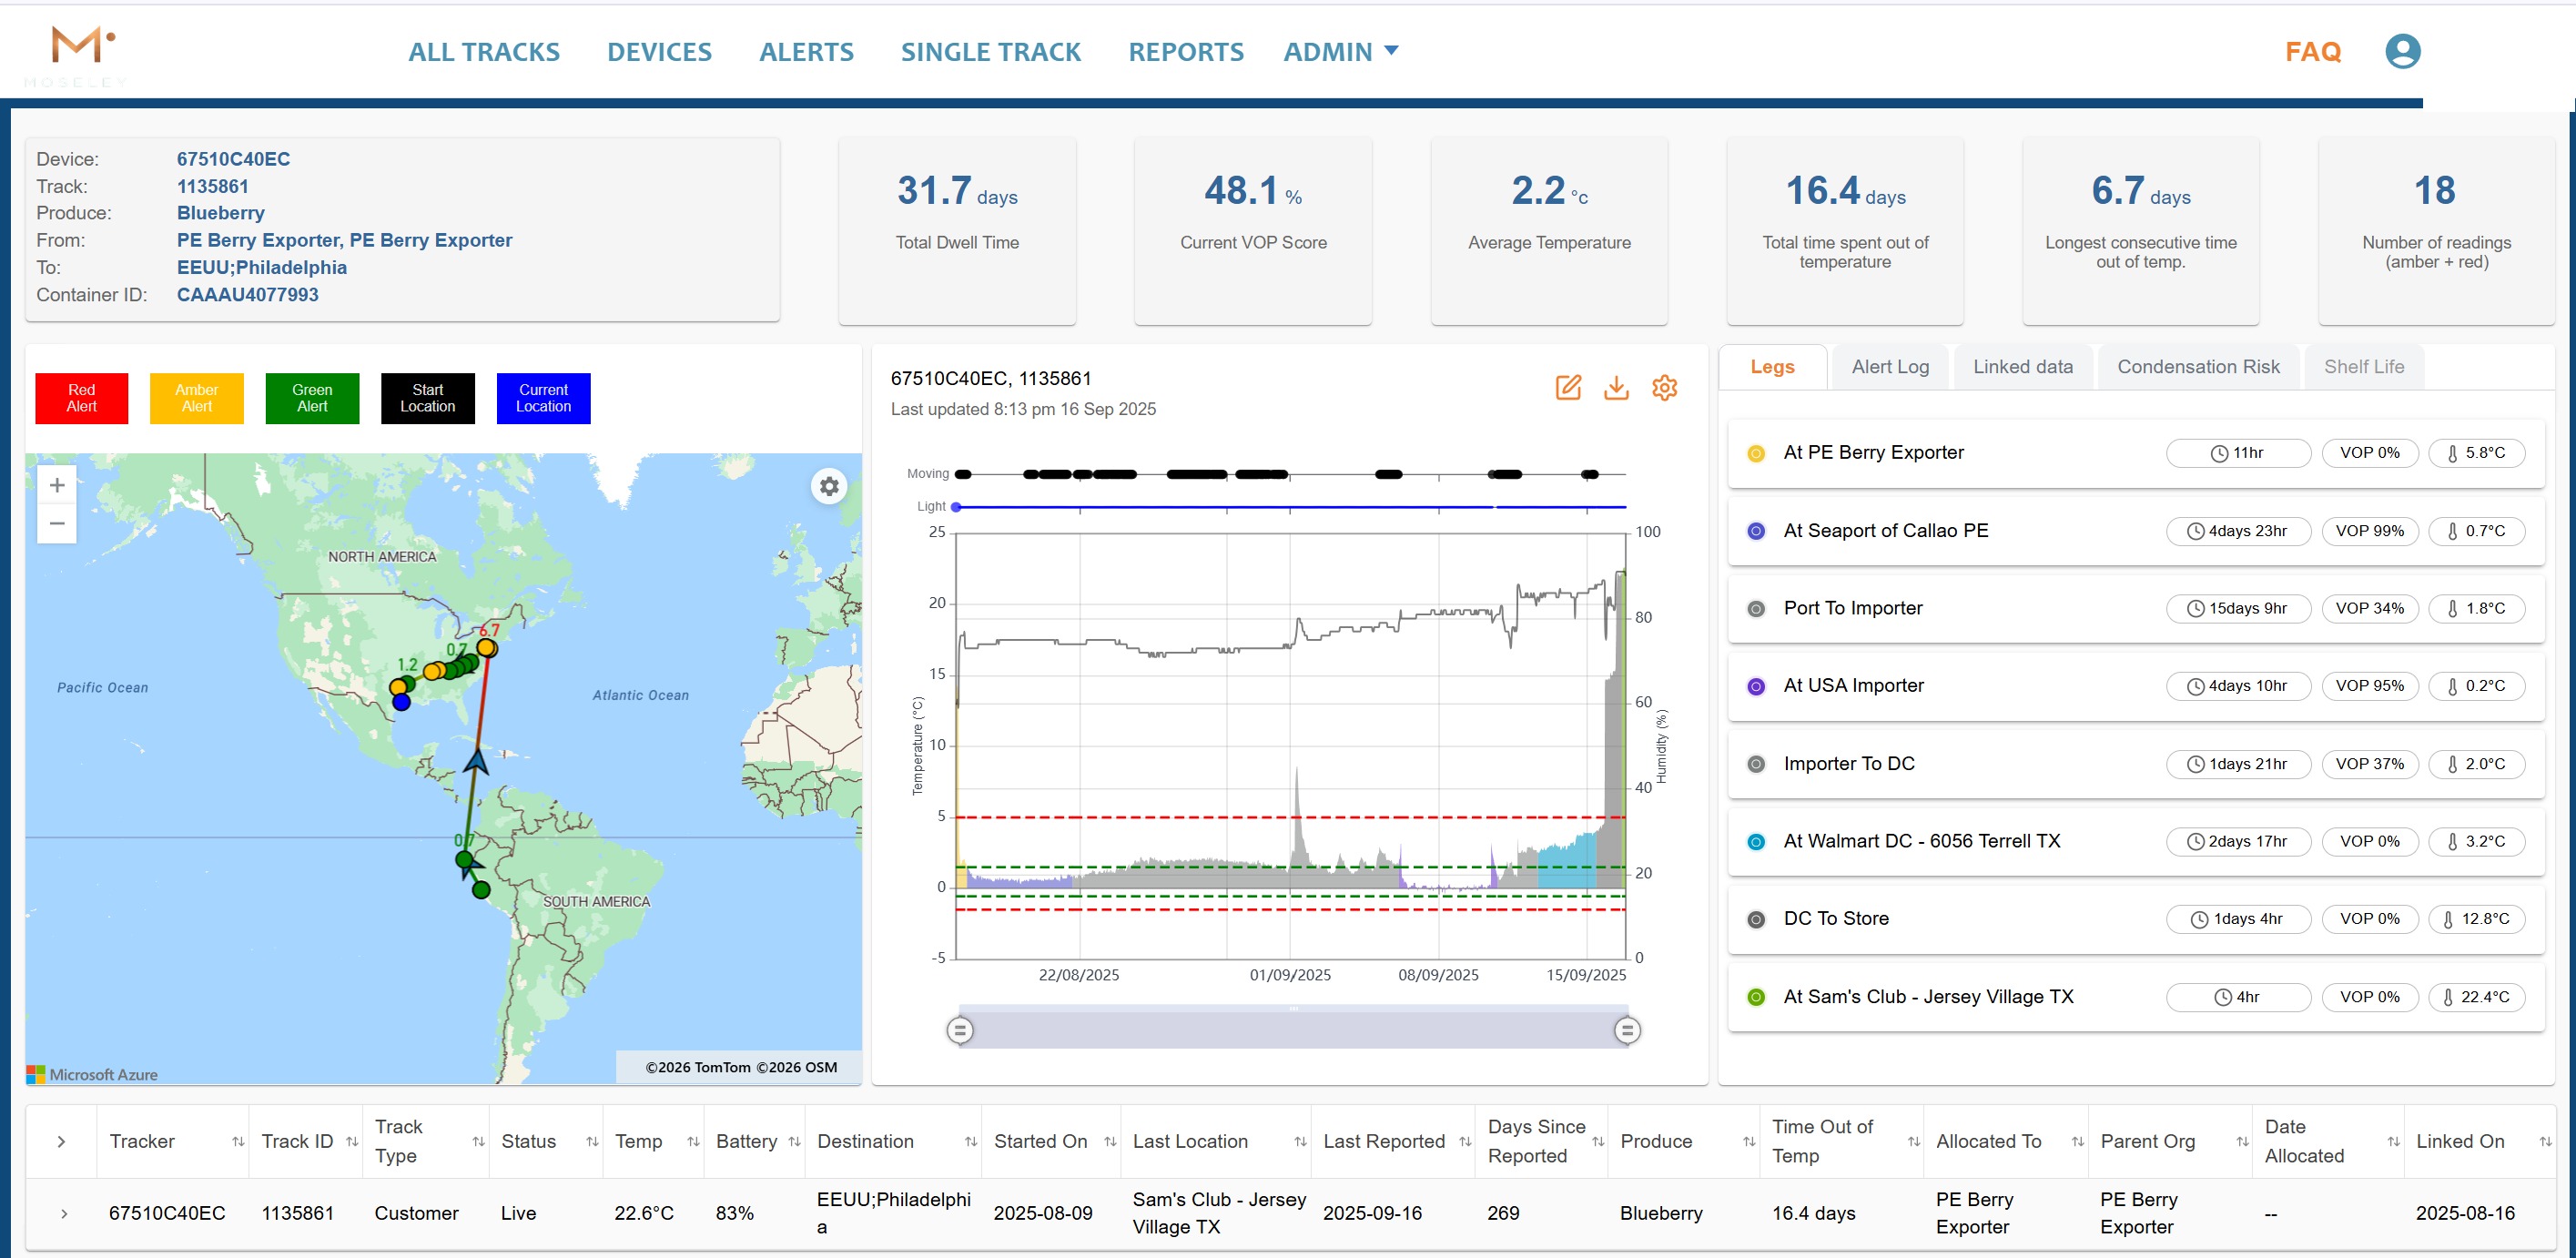Image resolution: width=2576 pixels, height=1258 pixels.
Task: Sort by Tracker column arrows
Action: coord(238,1141)
